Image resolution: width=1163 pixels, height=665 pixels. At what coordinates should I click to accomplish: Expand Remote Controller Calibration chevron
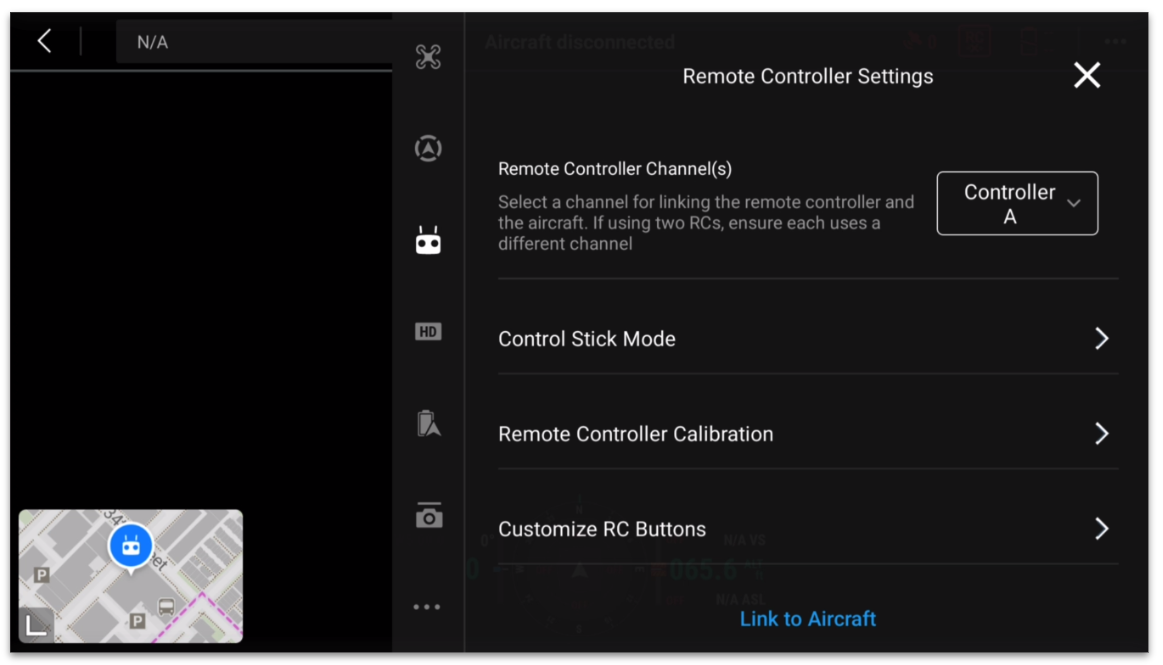pos(1101,434)
